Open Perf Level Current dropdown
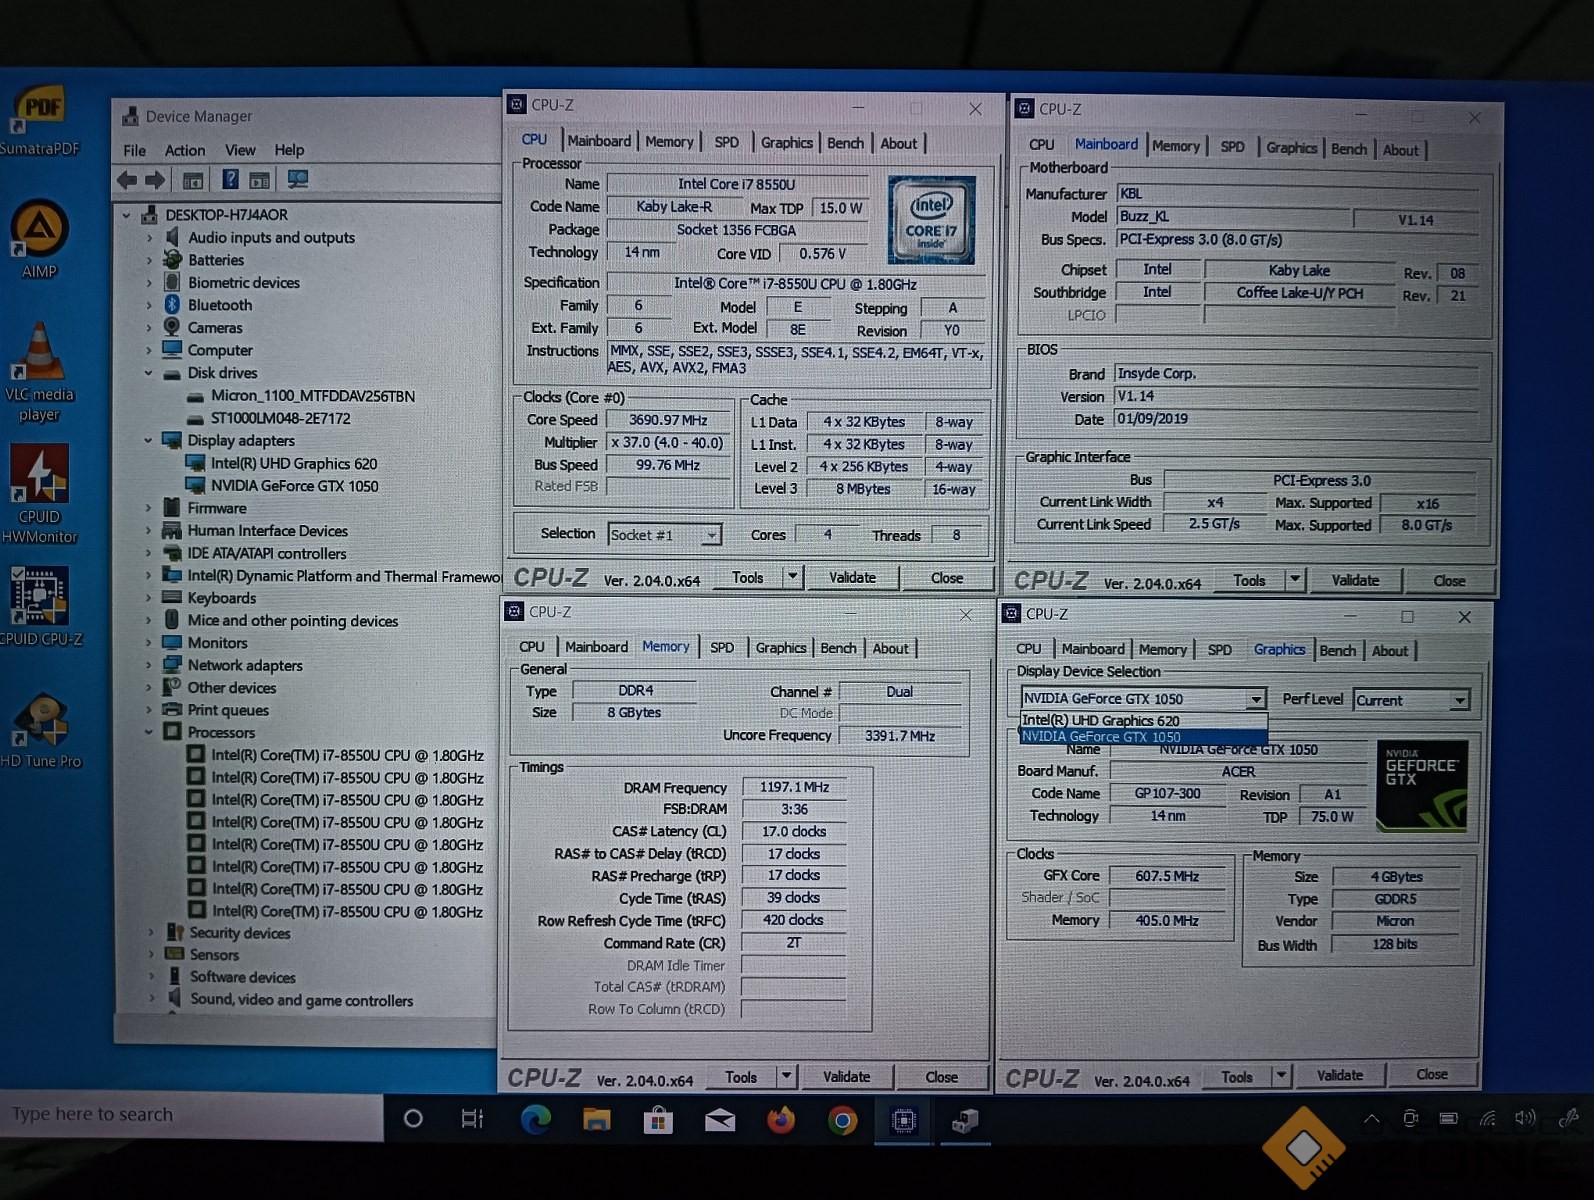The image size is (1594, 1200). click(x=1459, y=701)
